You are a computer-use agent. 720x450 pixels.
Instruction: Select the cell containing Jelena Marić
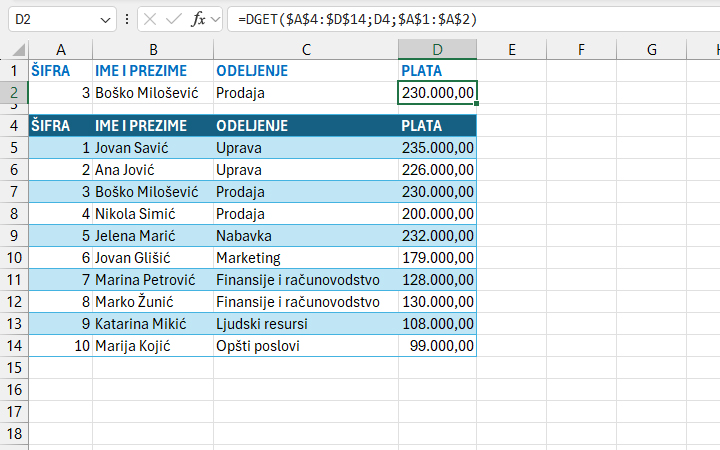pyautogui.click(x=152, y=235)
